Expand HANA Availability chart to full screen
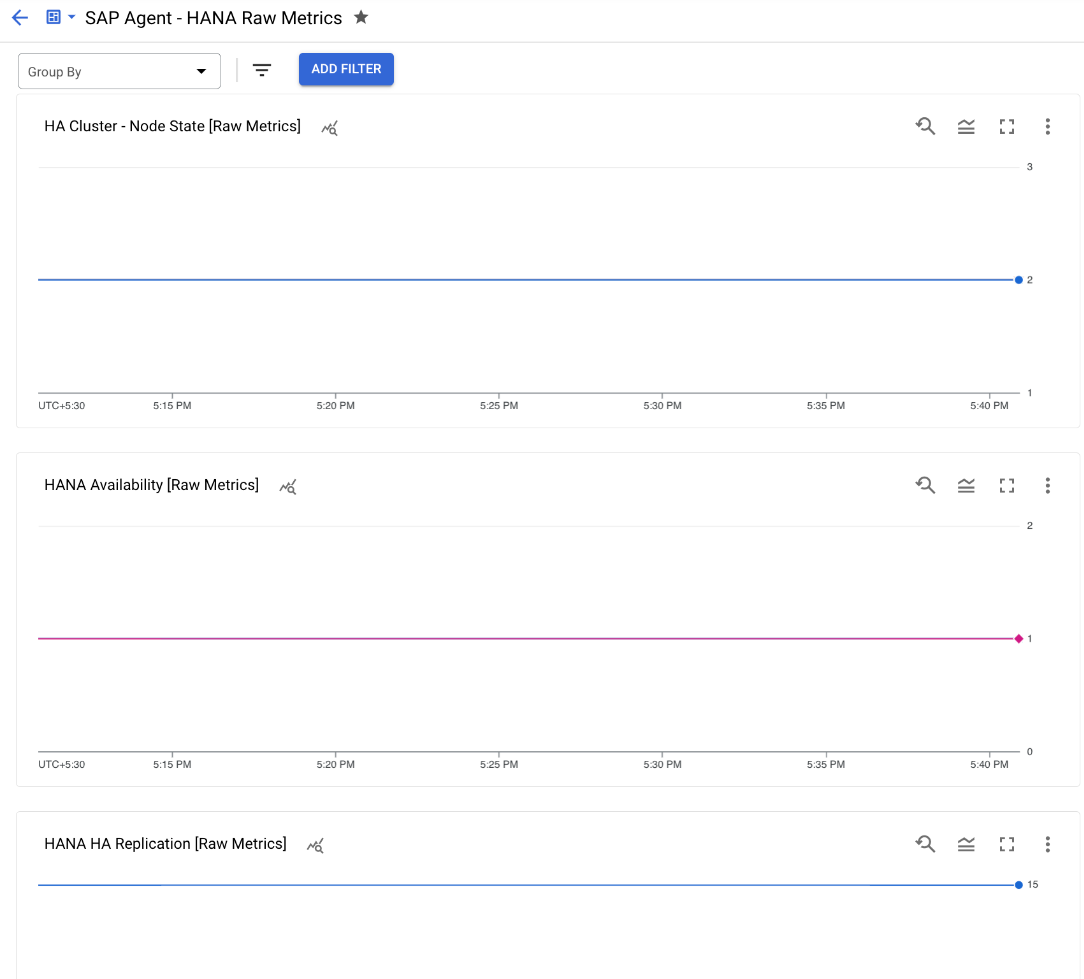The height and width of the screenshot is (979, 1084). pyautogui.click(x=1006, y=485)
